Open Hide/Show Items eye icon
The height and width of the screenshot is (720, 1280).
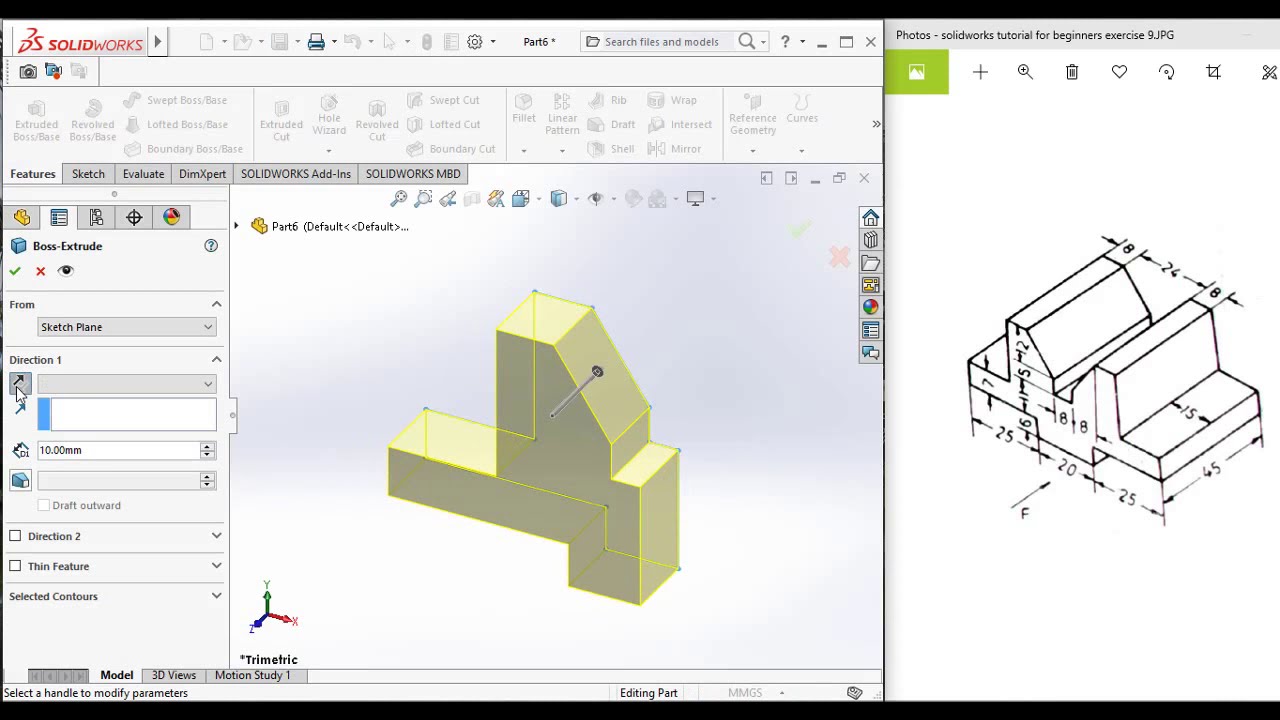pyautogui.click(x=596, y=199)
